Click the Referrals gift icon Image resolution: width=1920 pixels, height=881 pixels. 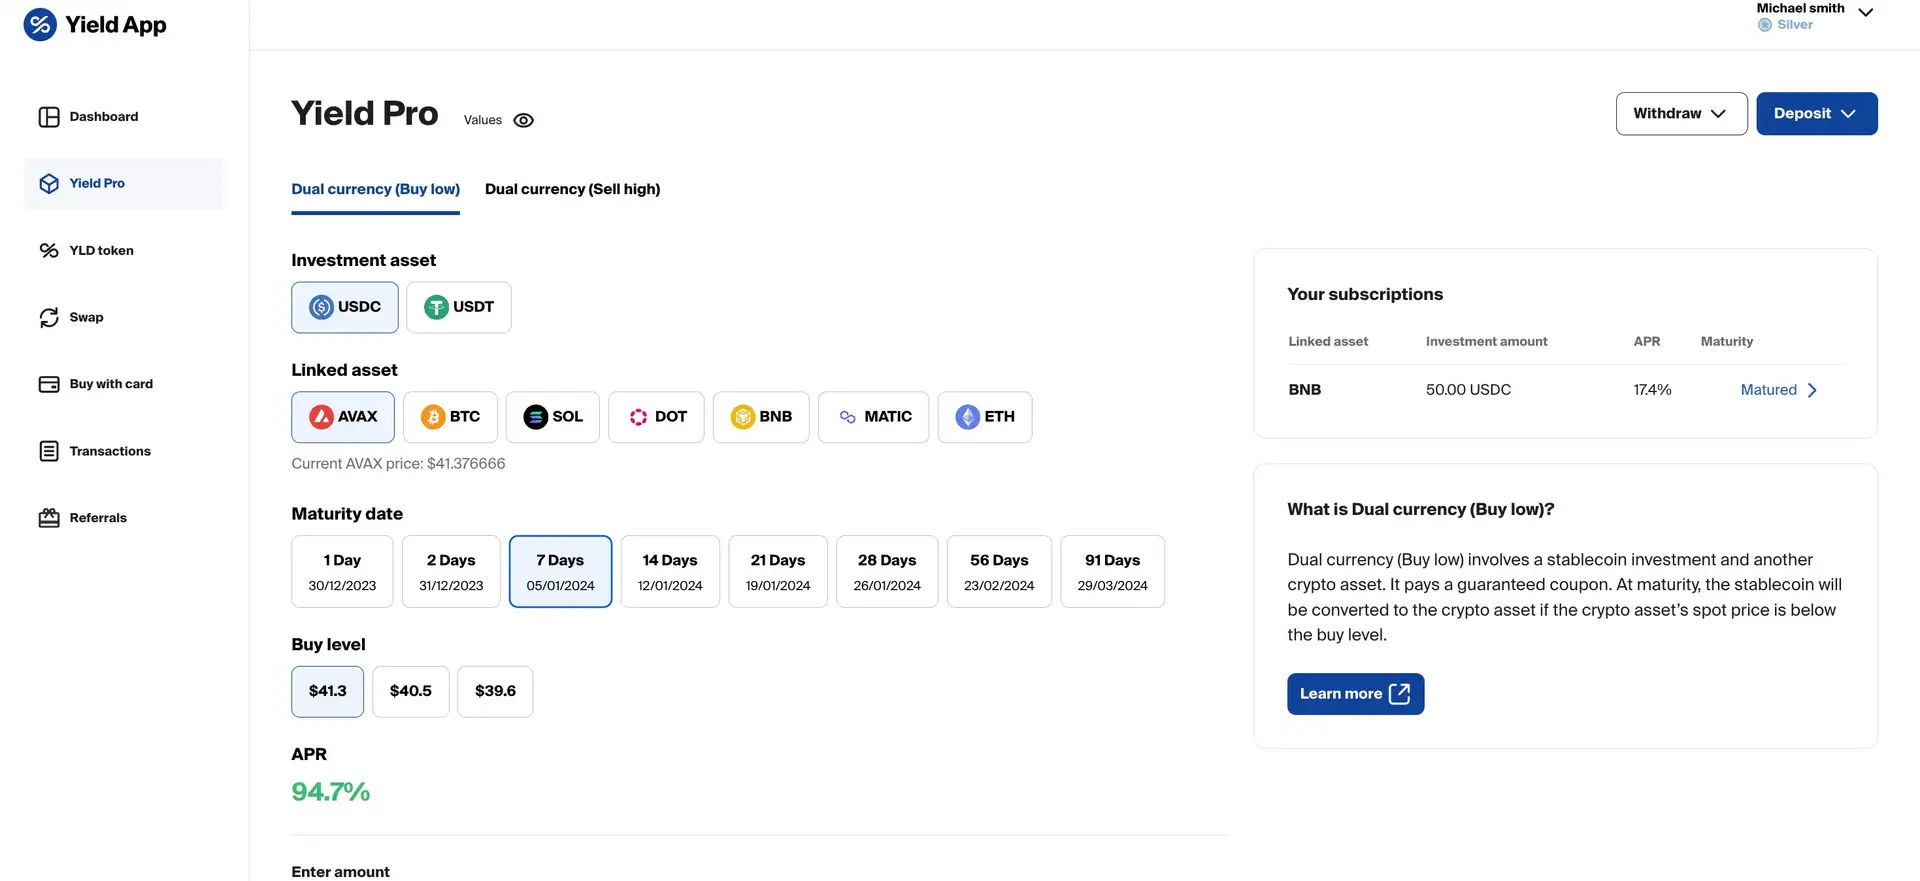pyautogui.click(x=49, y=518)
